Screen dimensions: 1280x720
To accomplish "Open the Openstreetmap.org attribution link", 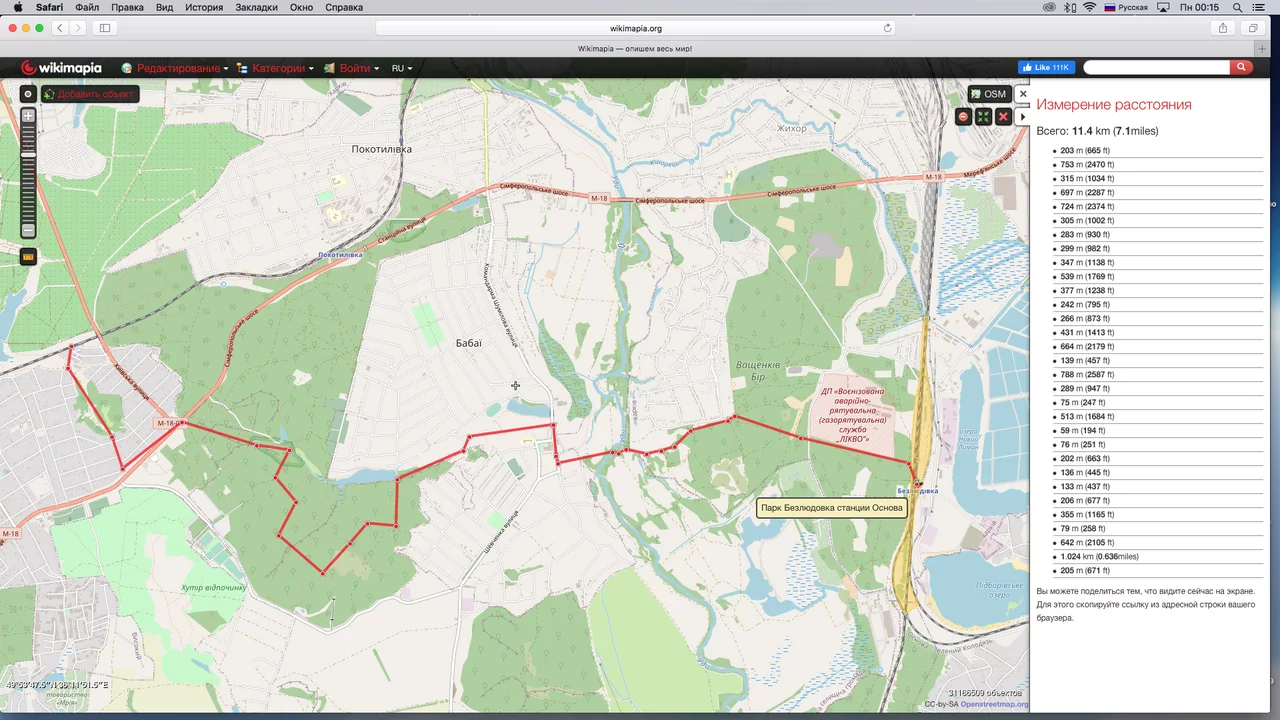I will pyautogui.click(x=994, y=704).
